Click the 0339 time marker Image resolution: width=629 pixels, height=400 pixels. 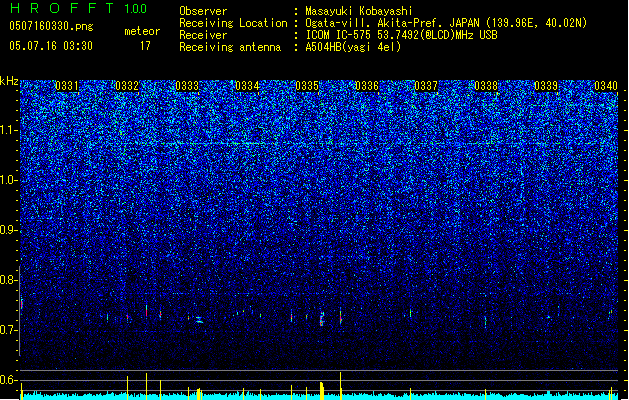546,86
